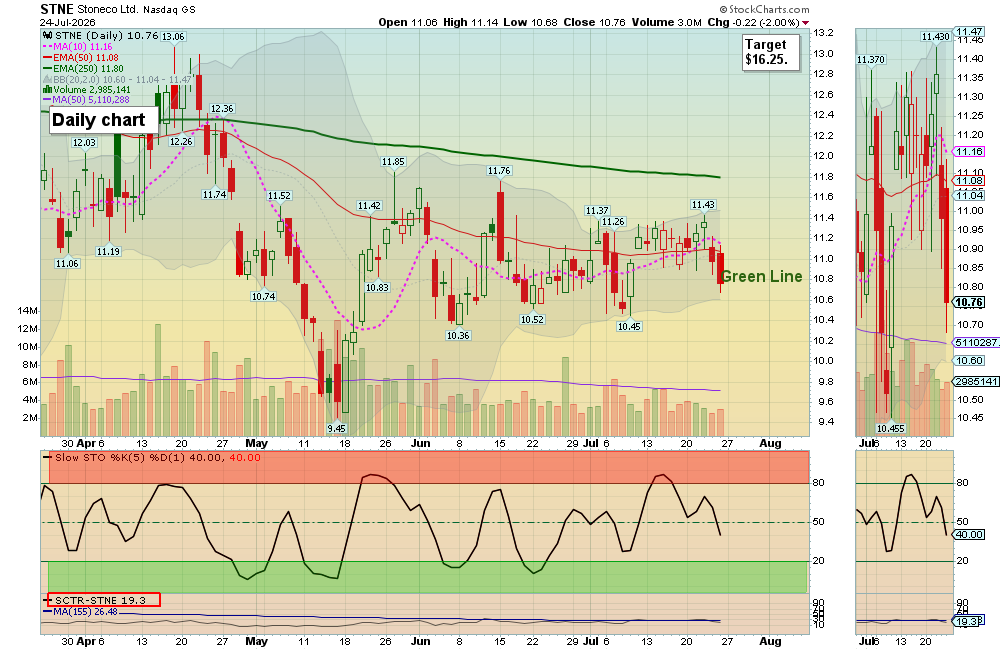Click the 11.42 price label
The width and height of the screenshot is (1000, 650).
pyautogui.click(x=369, y=205)
